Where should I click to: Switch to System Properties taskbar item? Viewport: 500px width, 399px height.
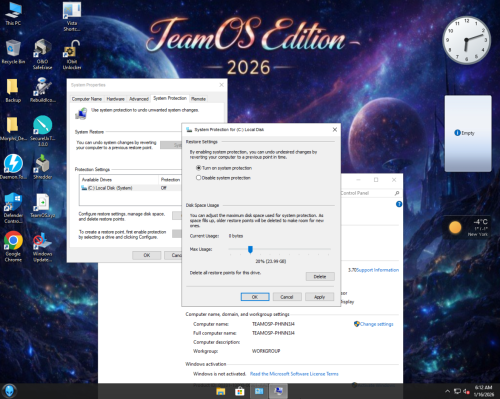pyautogui.click(x=278, y=391)
